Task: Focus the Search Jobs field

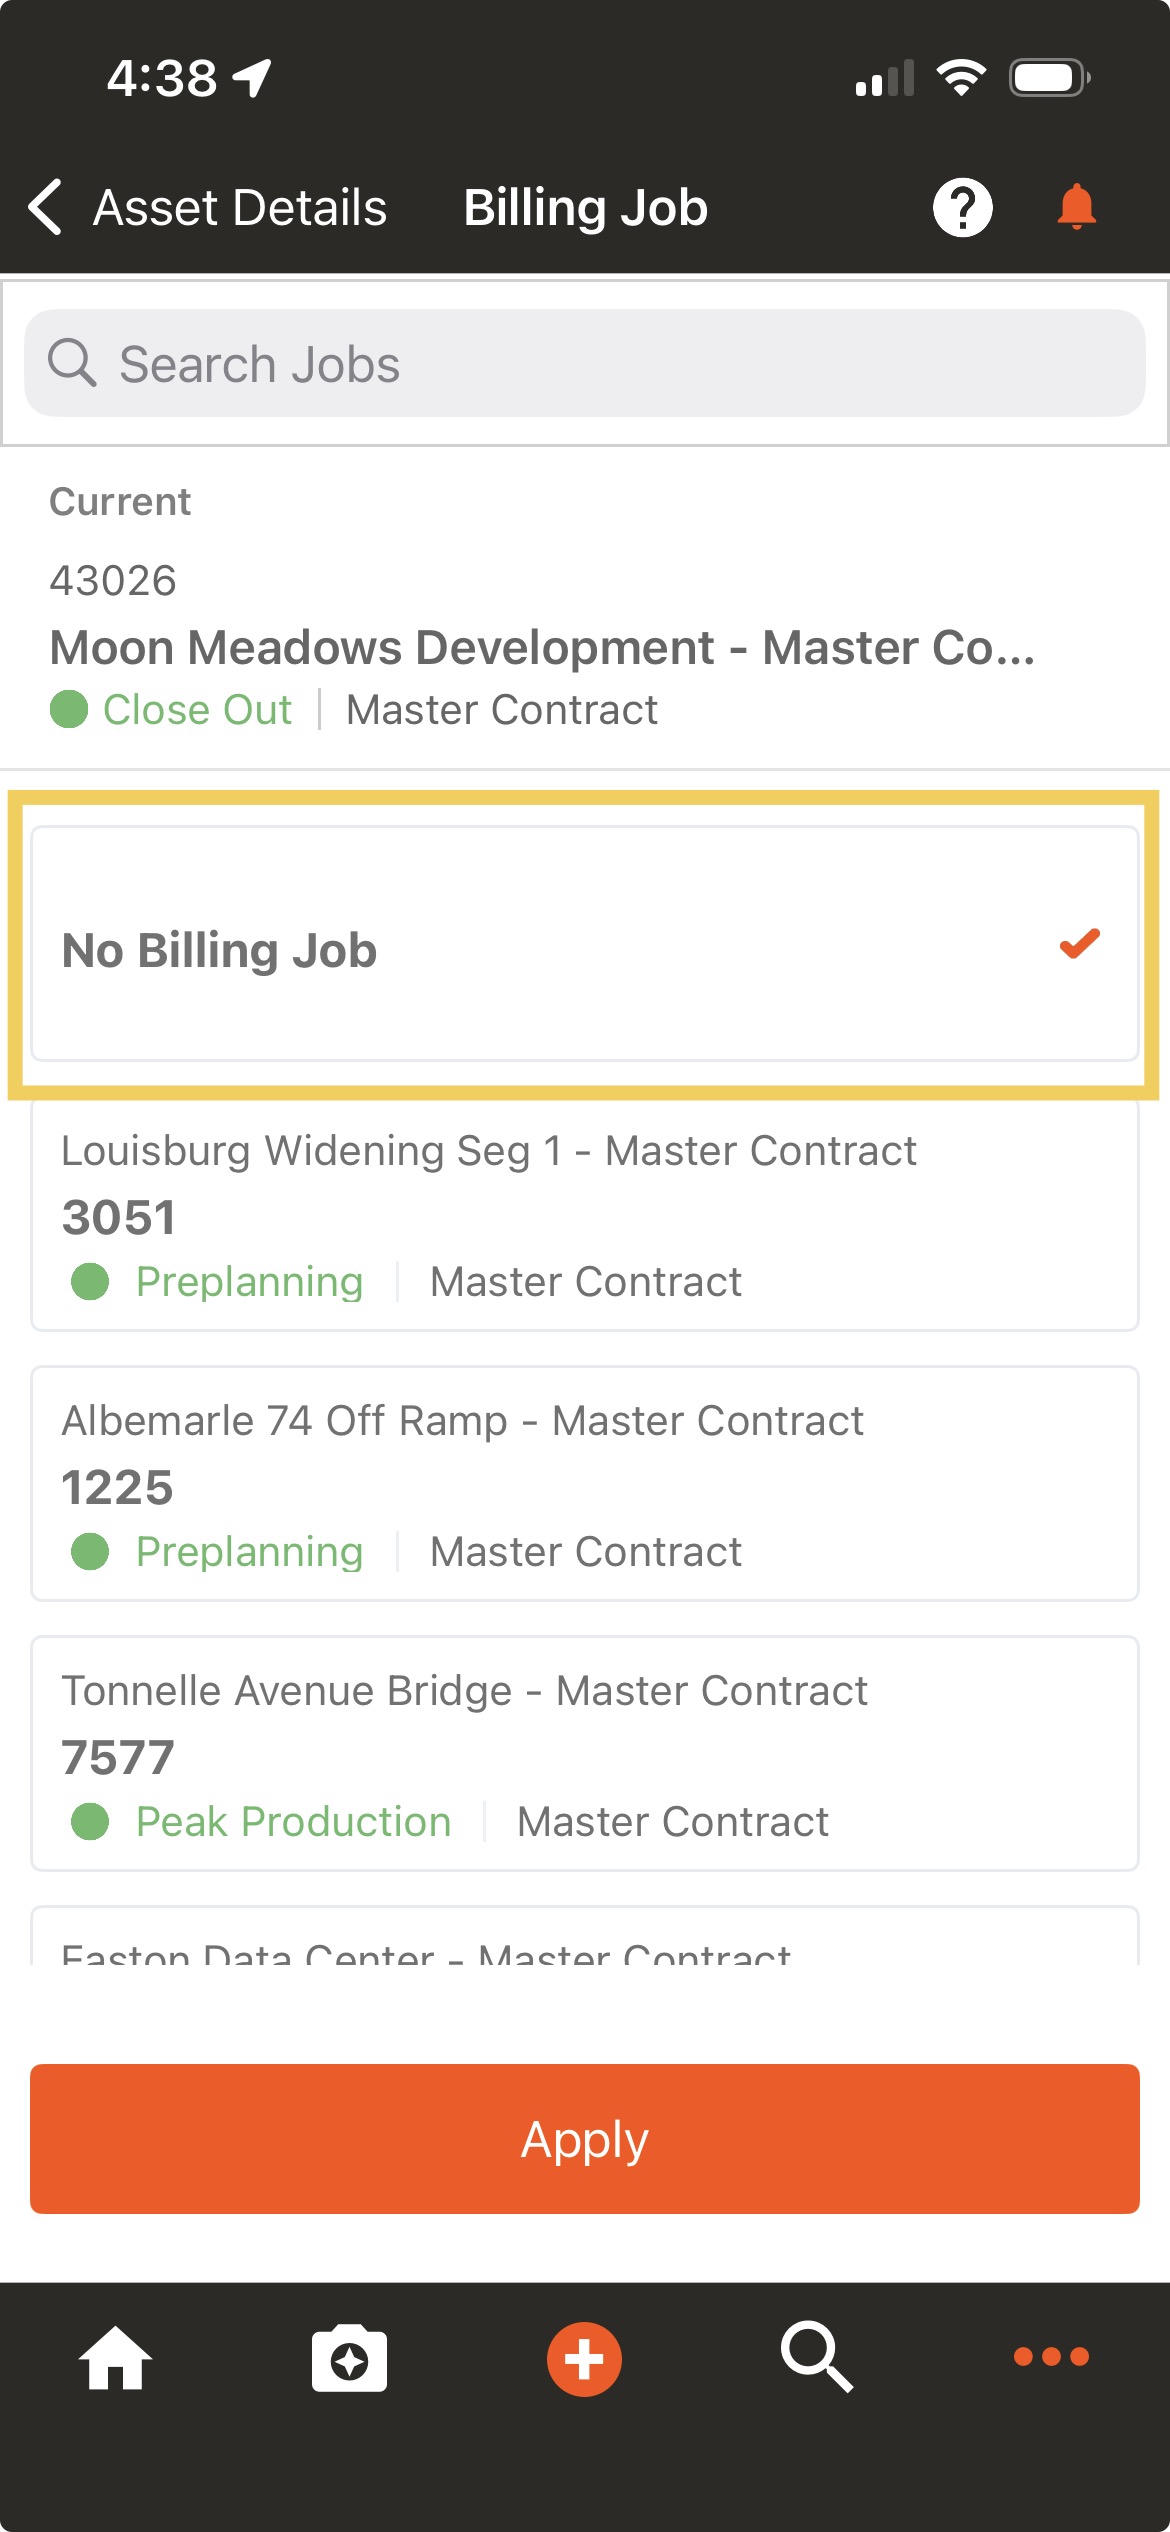Action: [585, 363]
